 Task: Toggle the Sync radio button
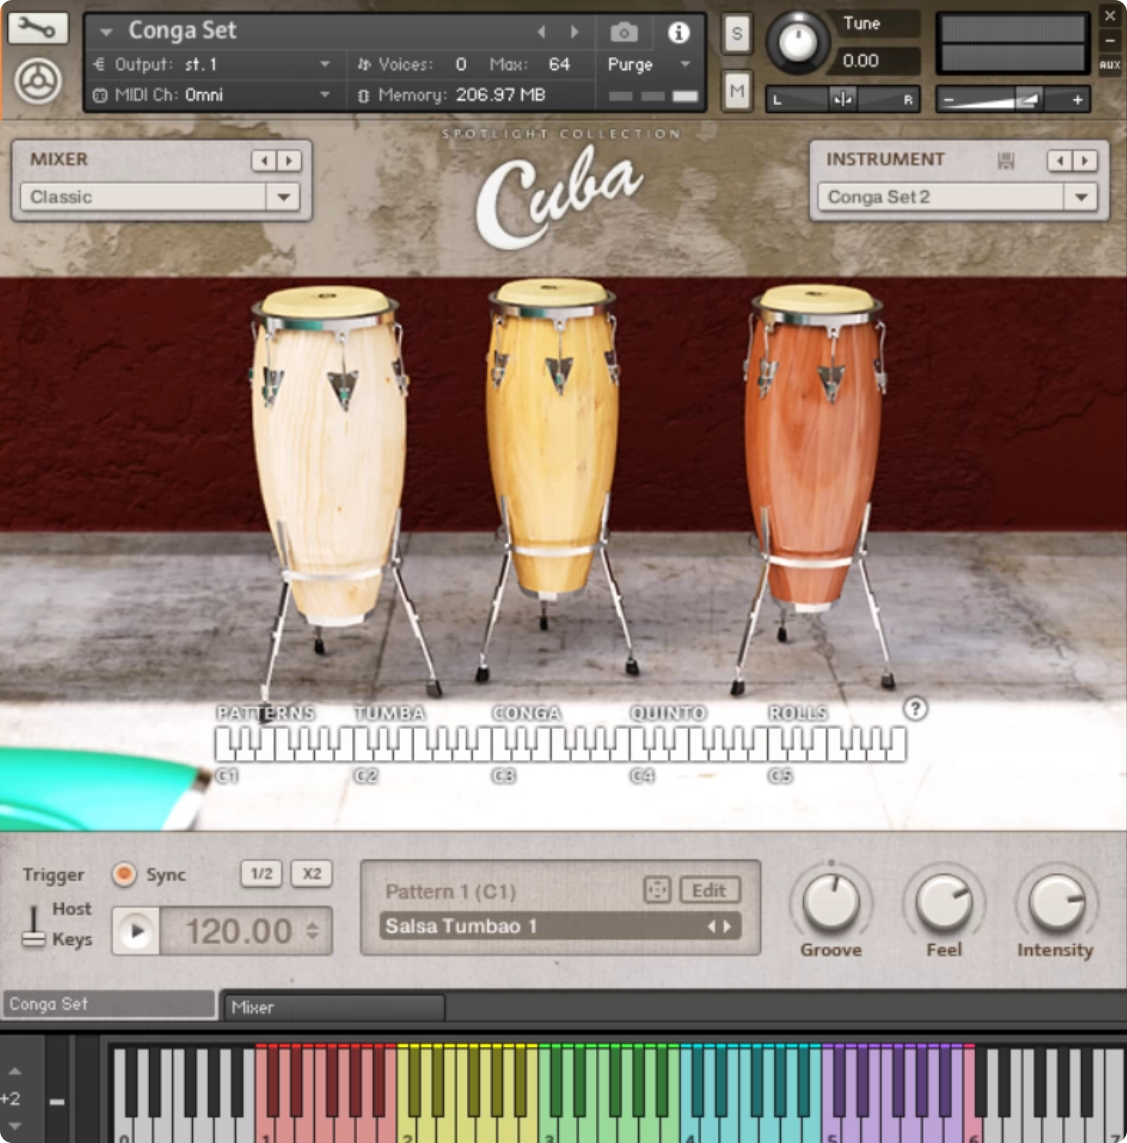click(124, 874)
